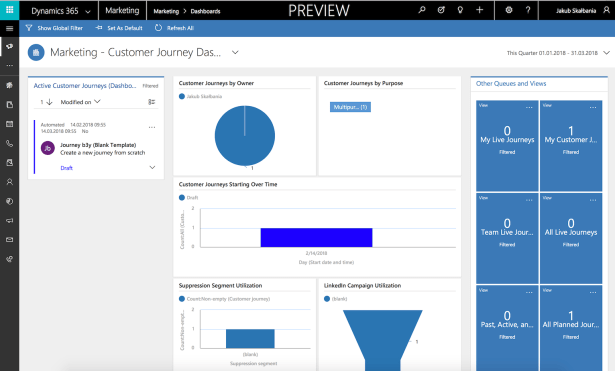Screen dimensions: 615x371
Task: Open the task flow target icon
Action: (441, 10)
